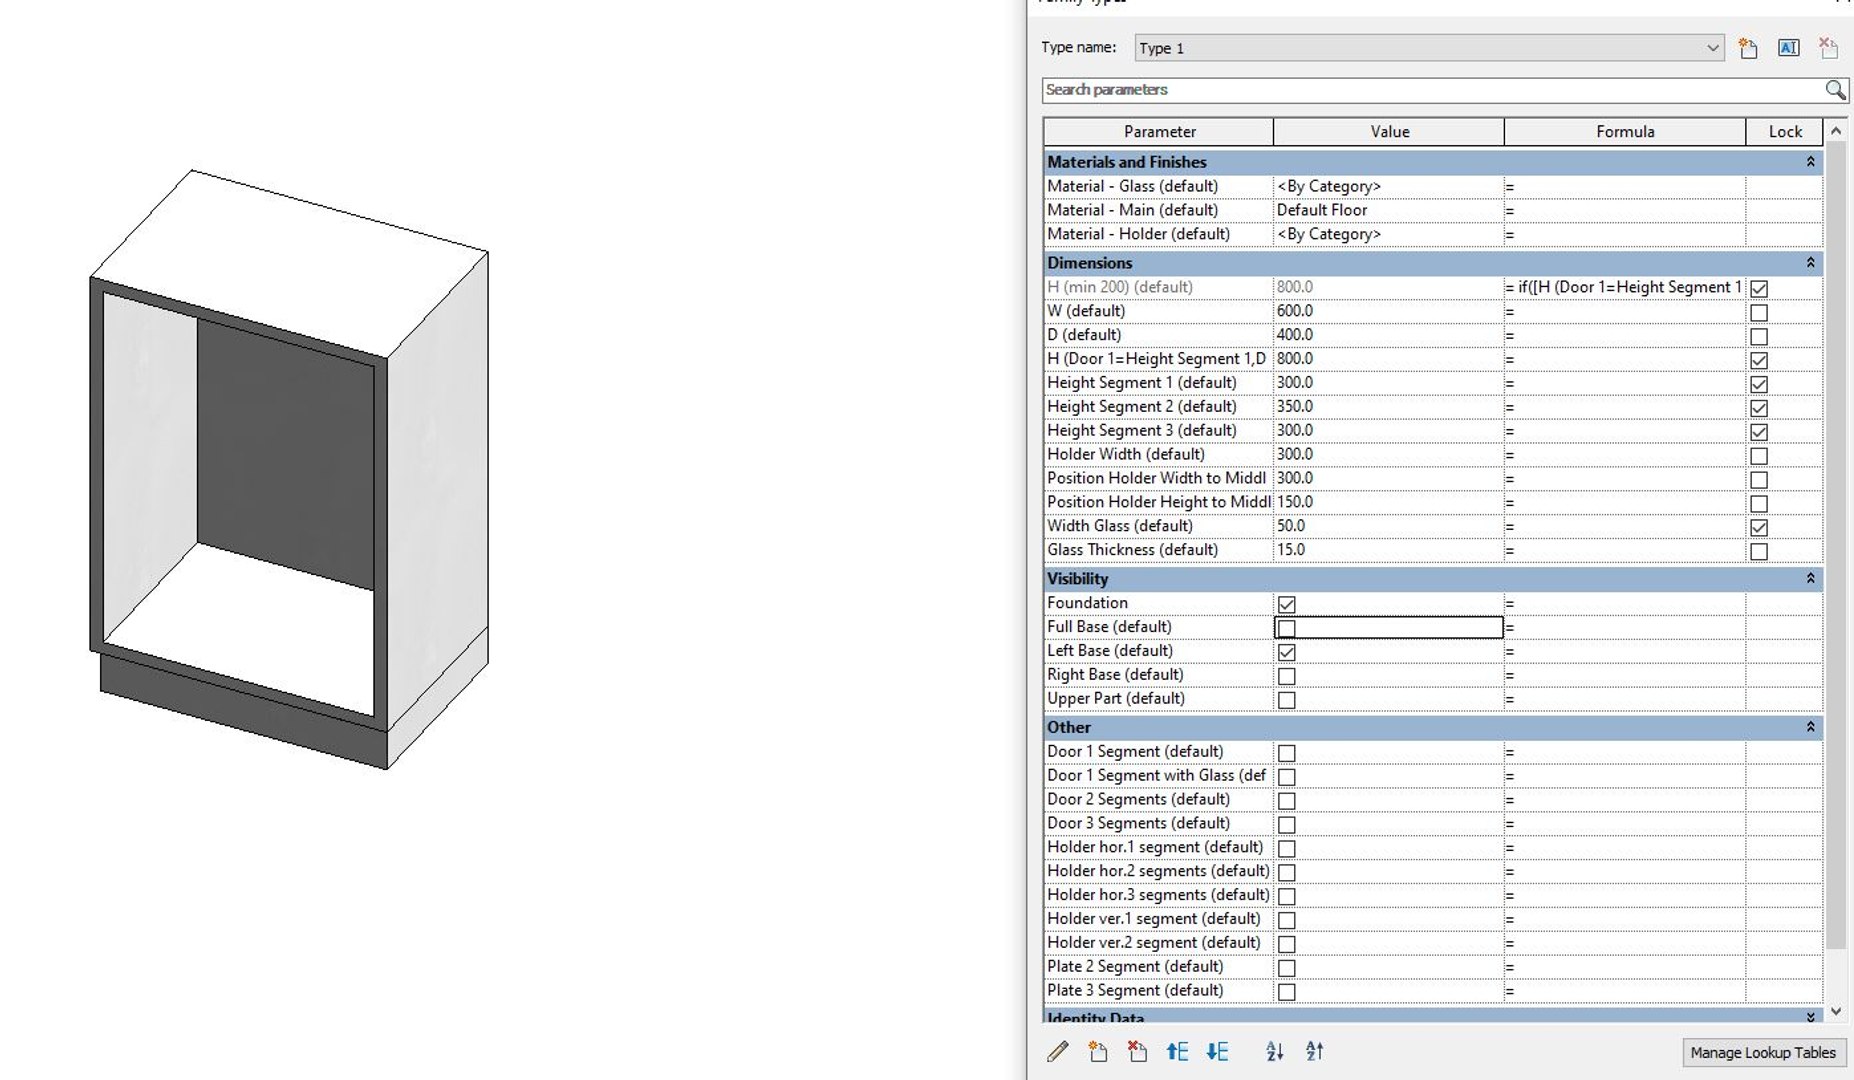Enable the Right Base checkbox
The width and height of the screenshot is (1854, 1080).
tap(1287, 676)
